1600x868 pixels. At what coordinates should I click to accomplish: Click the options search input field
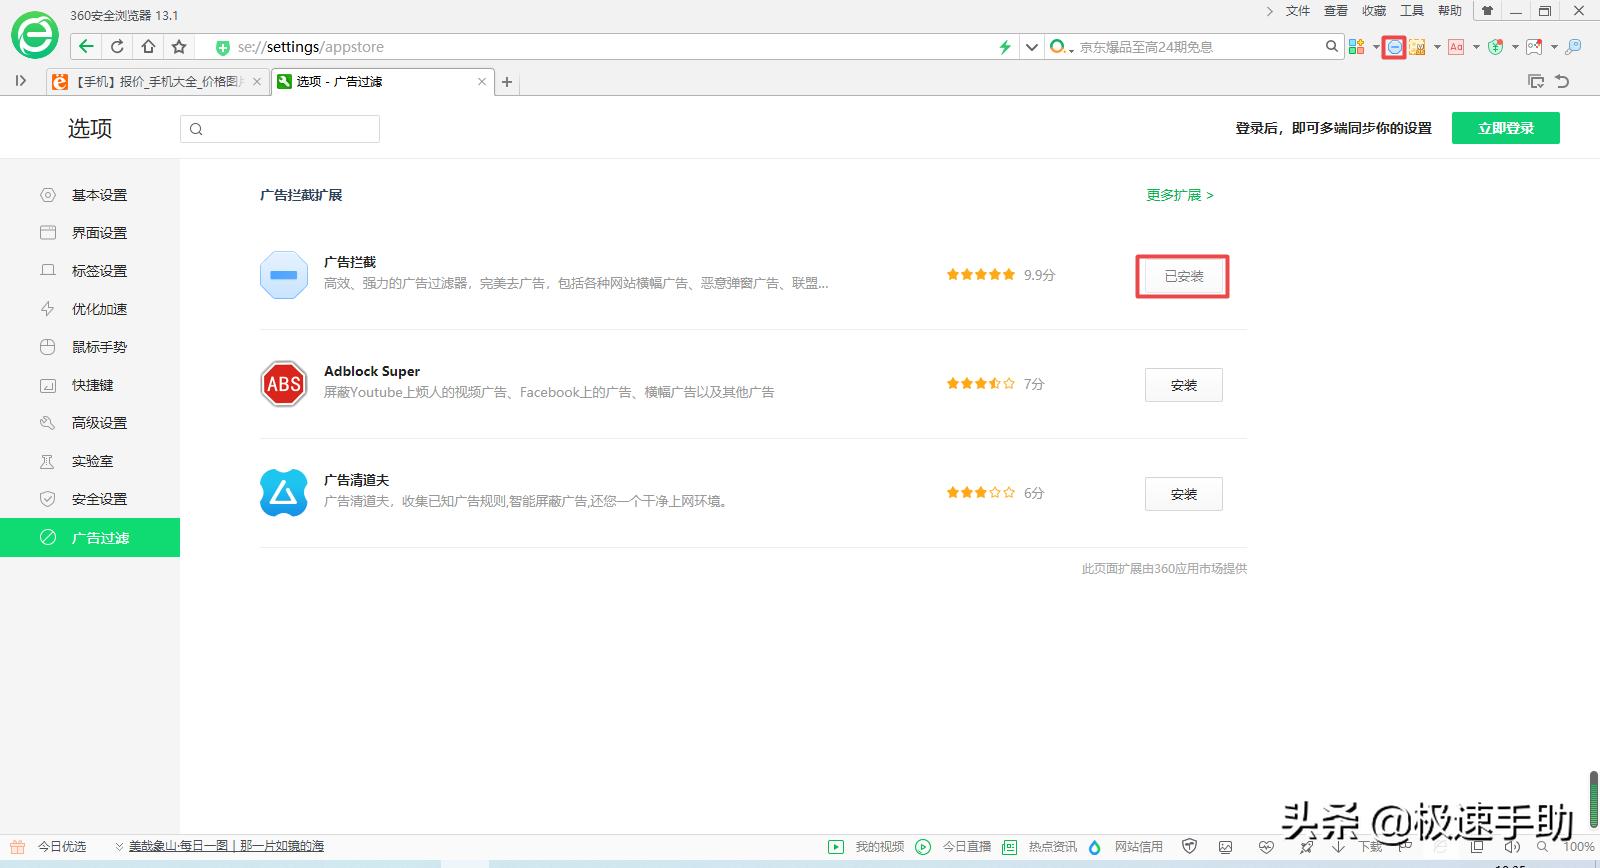tap(280, 129)
